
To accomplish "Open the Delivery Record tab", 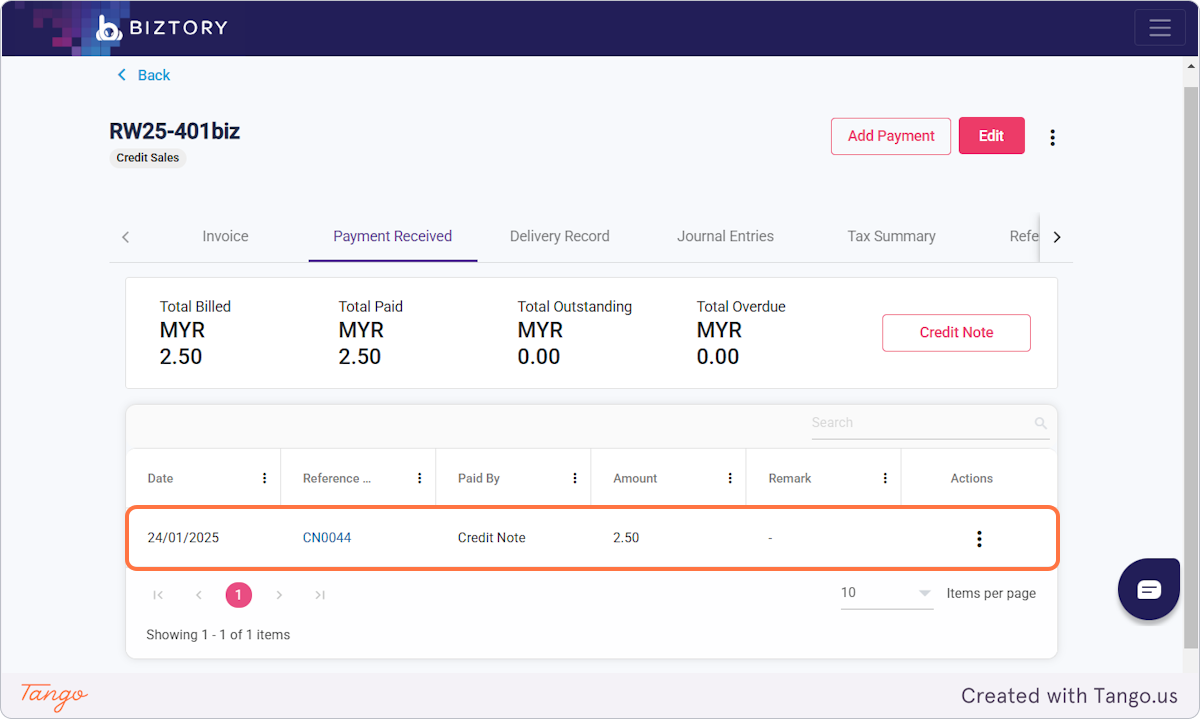I will coord(560,236).
